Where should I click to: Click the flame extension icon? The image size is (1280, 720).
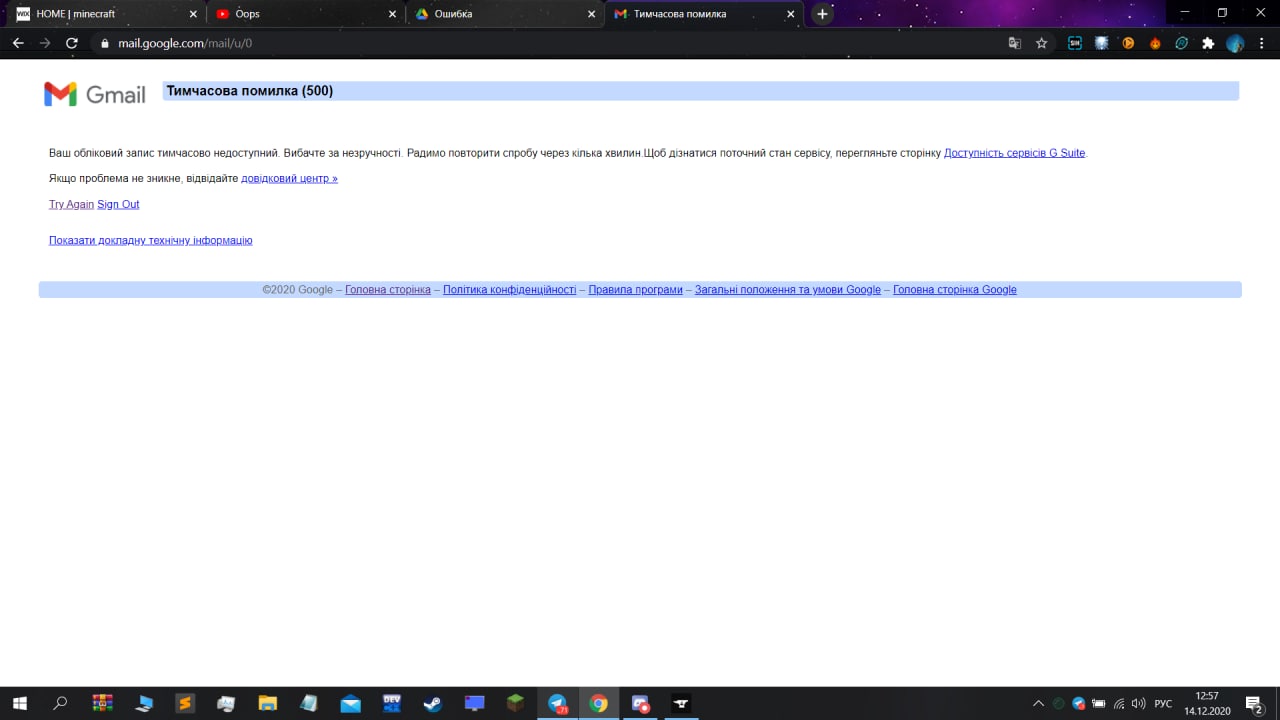(x=1155, y=43)
